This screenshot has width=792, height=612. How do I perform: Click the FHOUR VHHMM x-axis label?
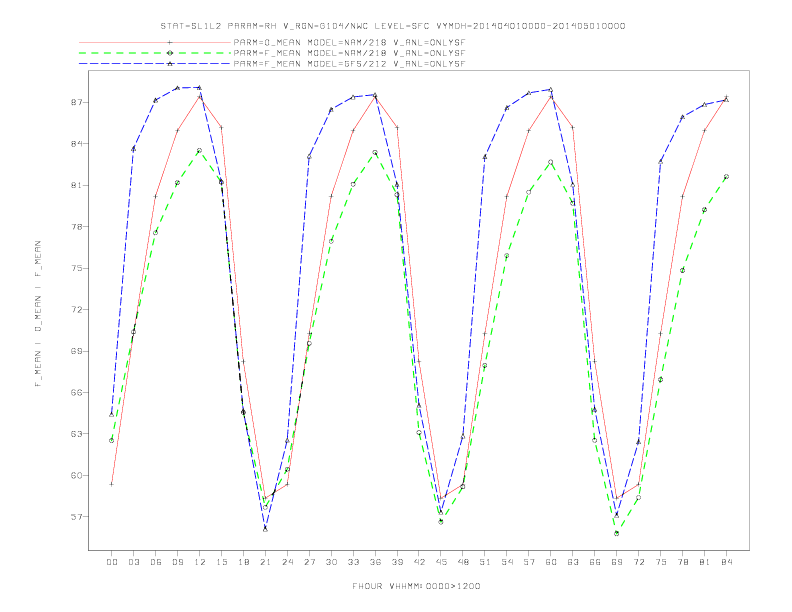coord(416,586)
